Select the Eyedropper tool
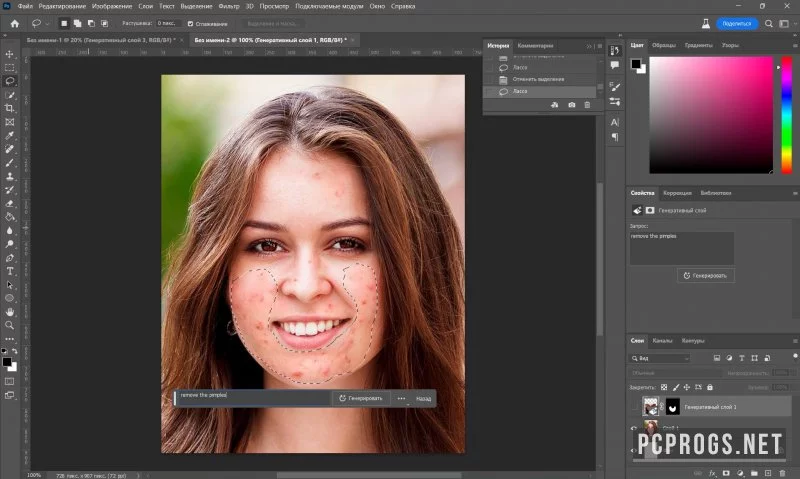The width and height of the screenshot is (800, 479). (x=9, y=136)
